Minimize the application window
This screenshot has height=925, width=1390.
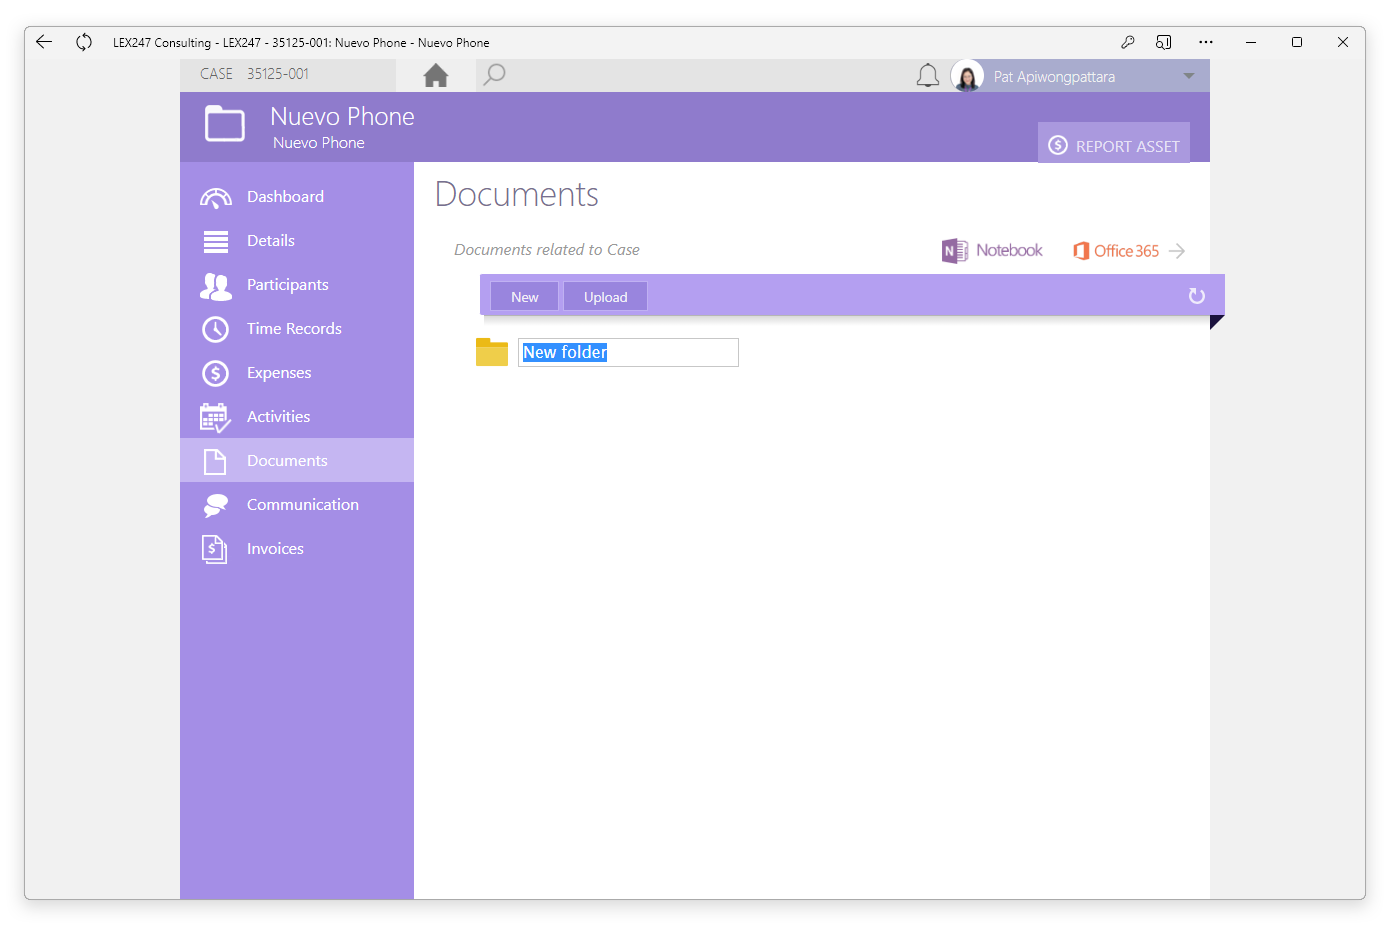click(1251, 42)
